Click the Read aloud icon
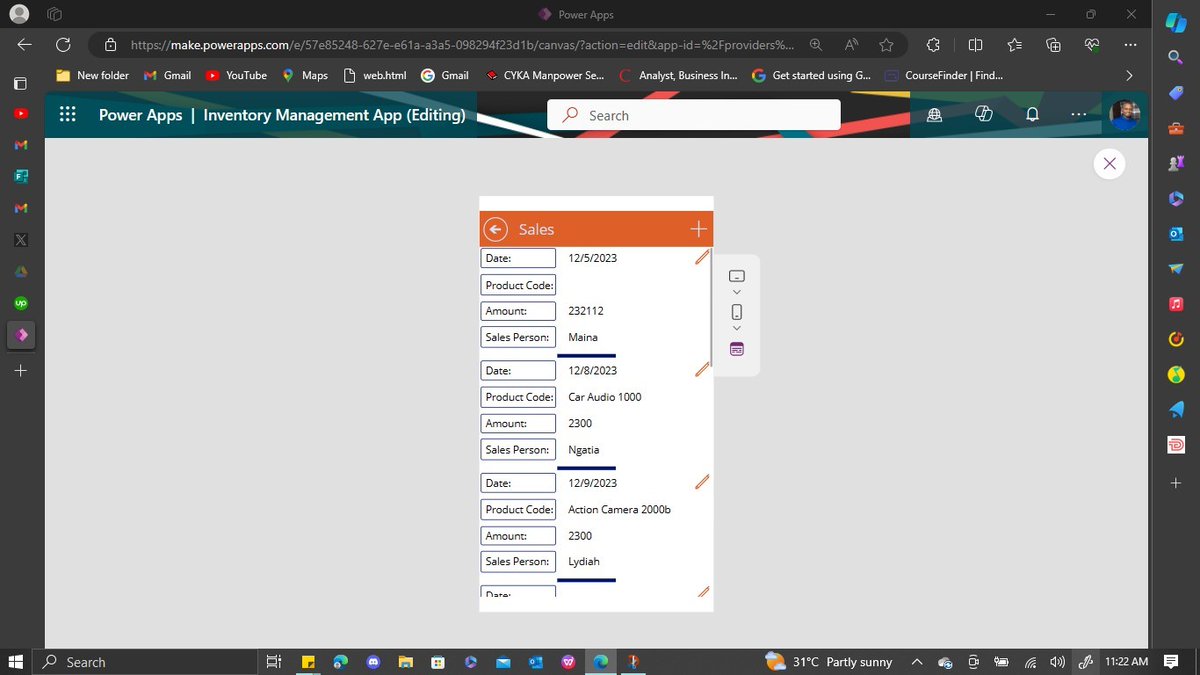The image size is (1200, 675). pos(851,44)
